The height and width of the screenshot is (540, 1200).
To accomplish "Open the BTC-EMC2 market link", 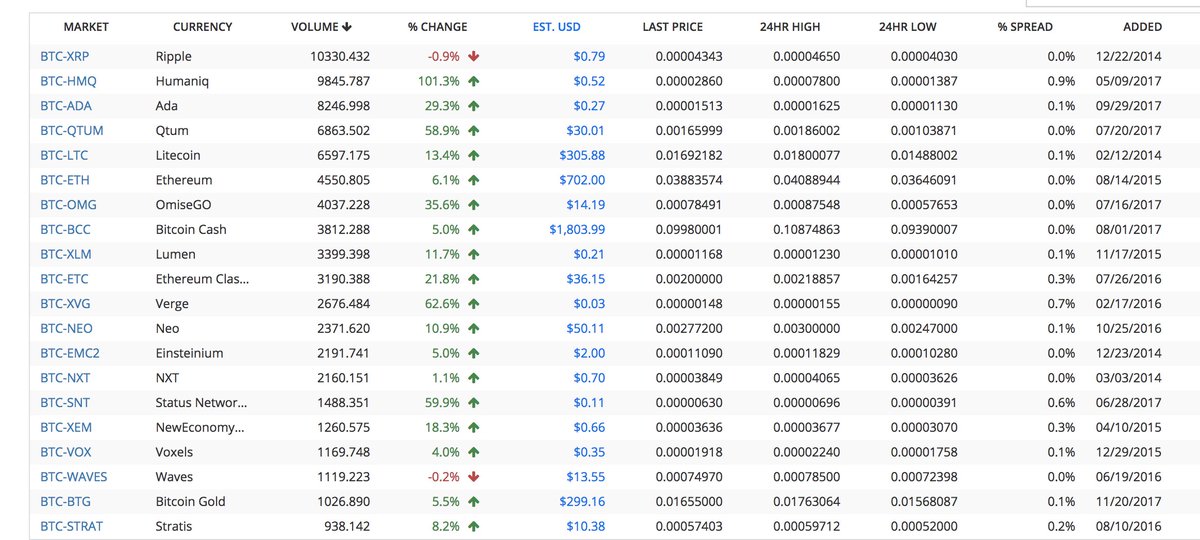I will [x=70, y=353].
